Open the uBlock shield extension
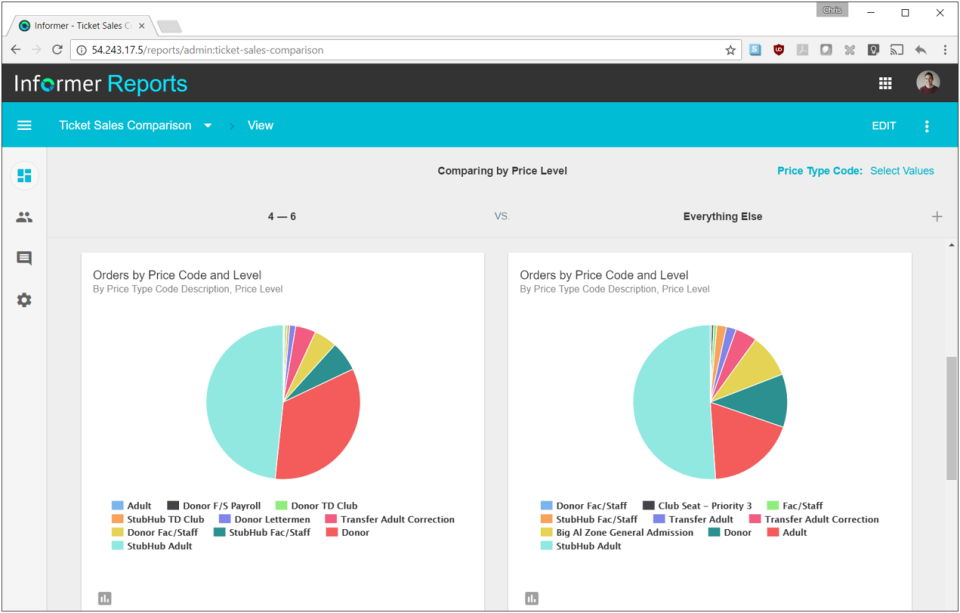 click(779, 50)
